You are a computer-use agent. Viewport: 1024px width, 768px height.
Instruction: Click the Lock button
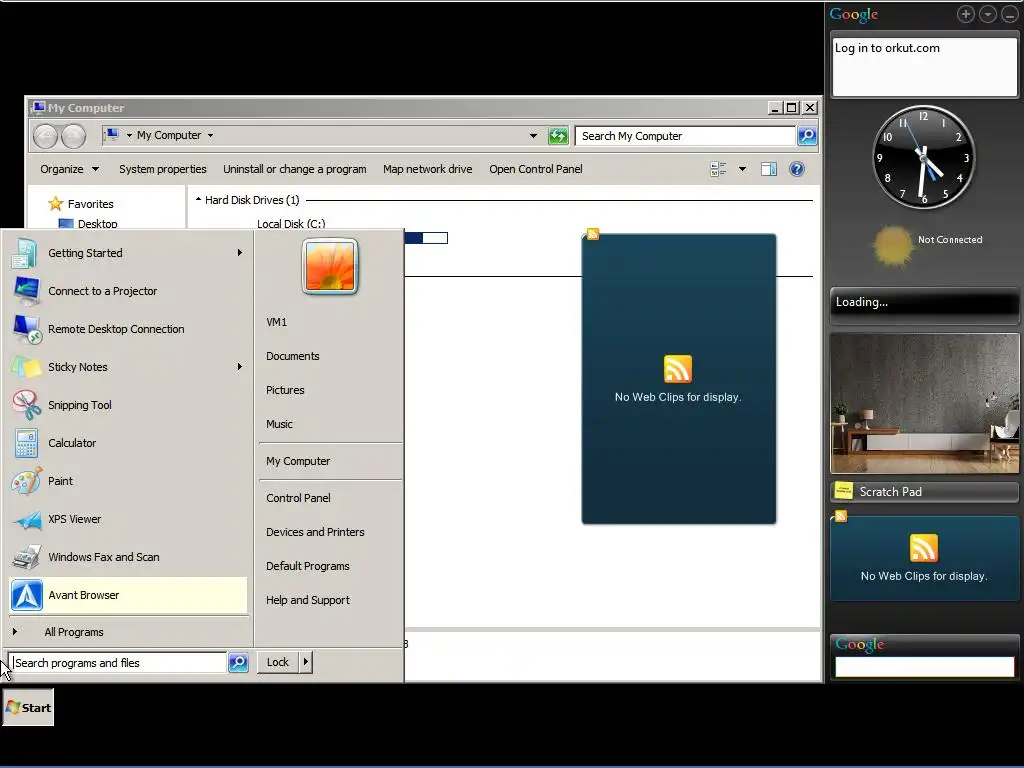coord(278,662)
